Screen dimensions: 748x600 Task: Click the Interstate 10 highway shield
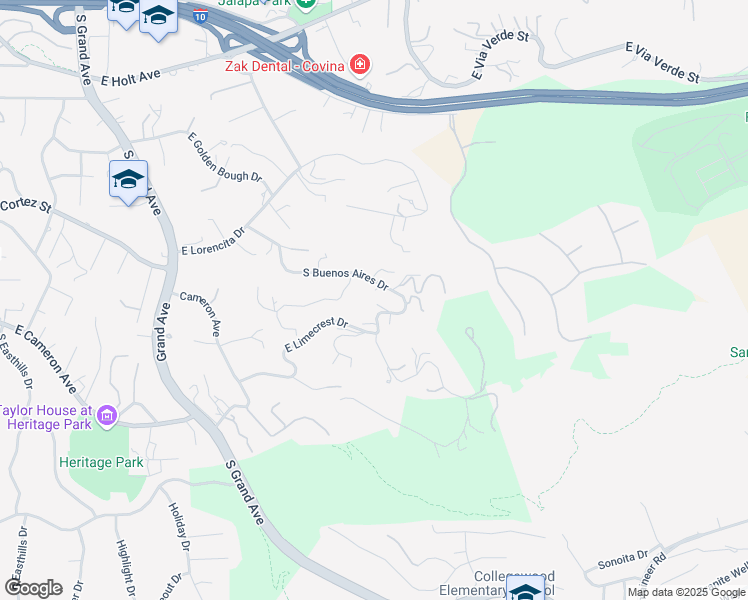click(x=200, y=16)
